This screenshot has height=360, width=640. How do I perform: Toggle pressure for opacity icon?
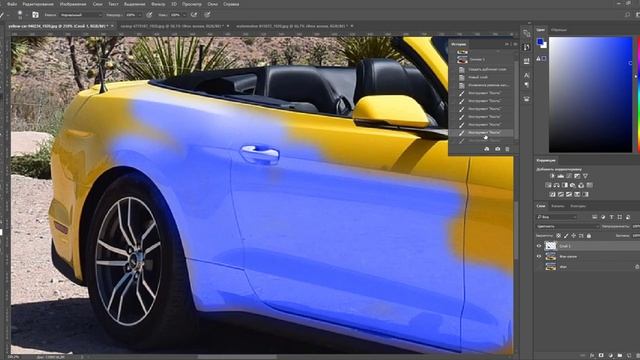[x=149, y=15]
